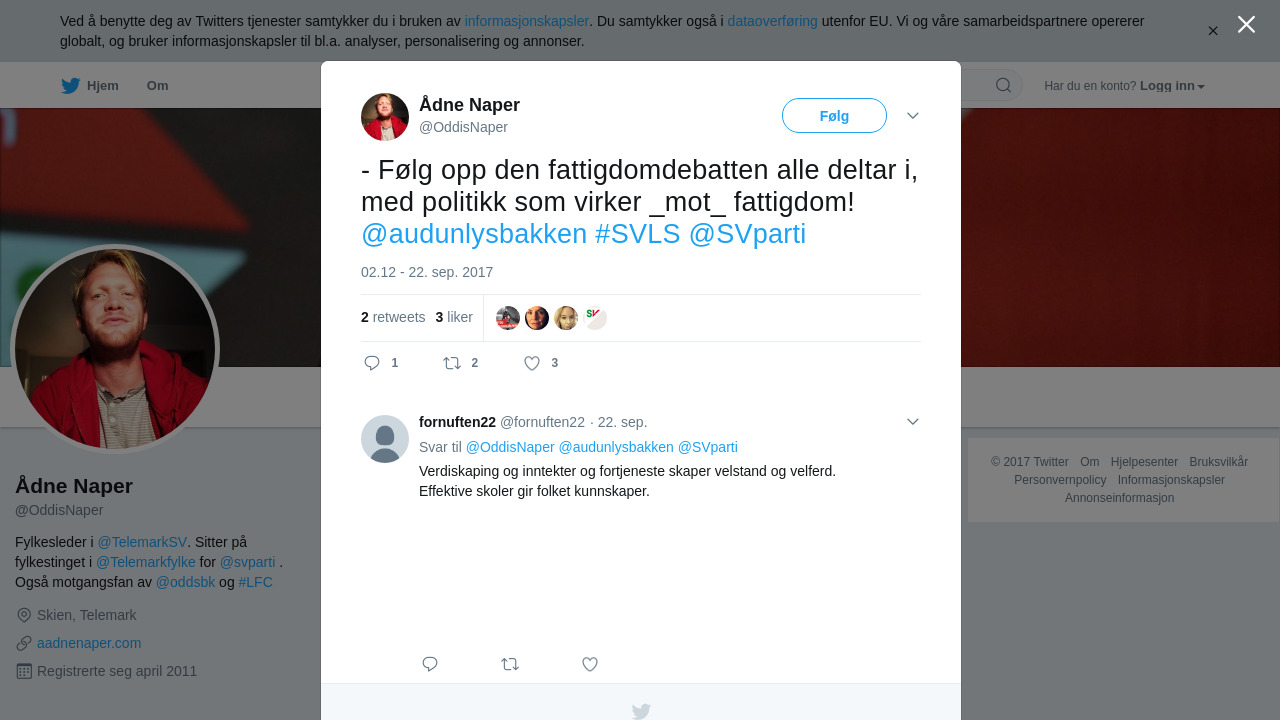Click the Følg button
This screenshot has width=1280, height=720.
(x=834, y=116)
